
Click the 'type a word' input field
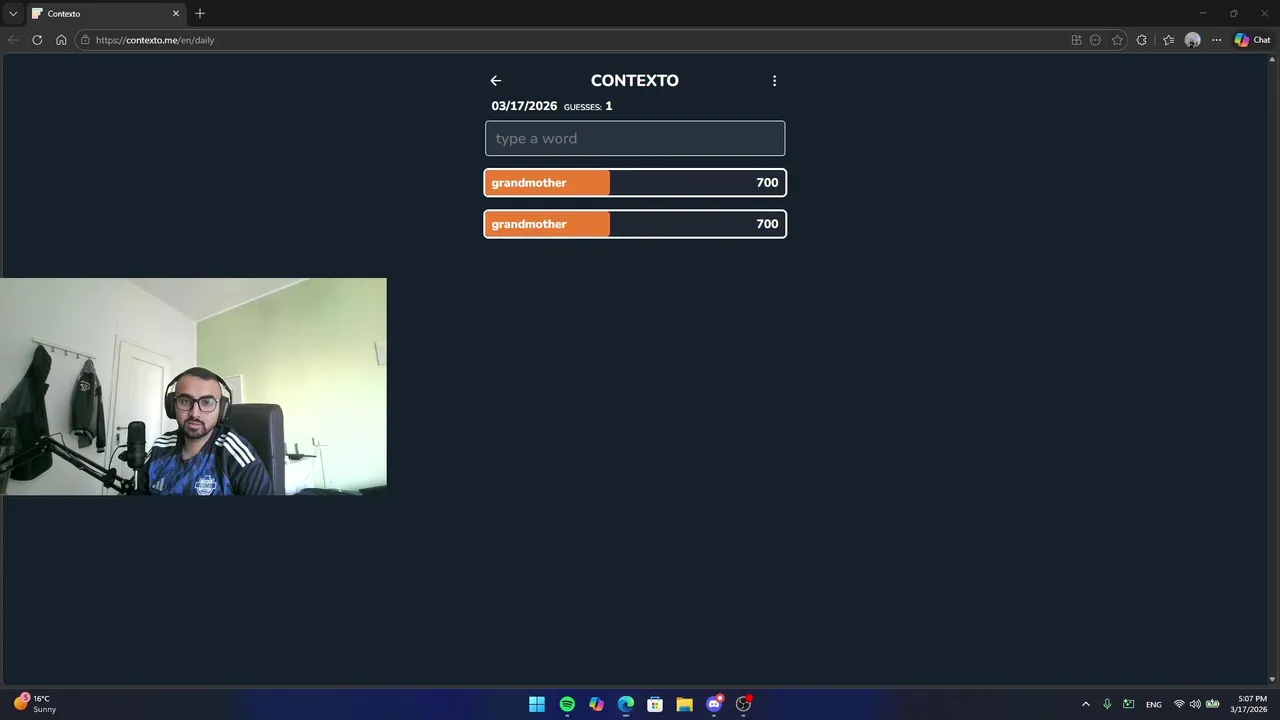pos(635,138)
